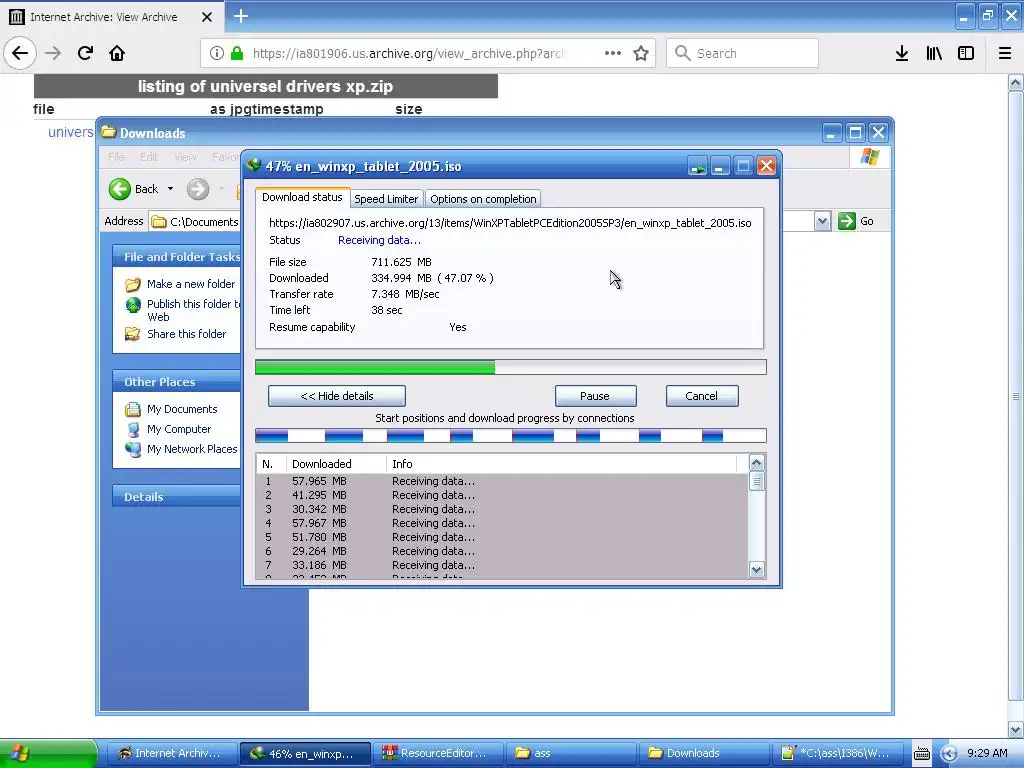This screenshot has width=1024, height=768.
Task: Select Download status tab
Action: pyautogui.click(x=302, y=197)
